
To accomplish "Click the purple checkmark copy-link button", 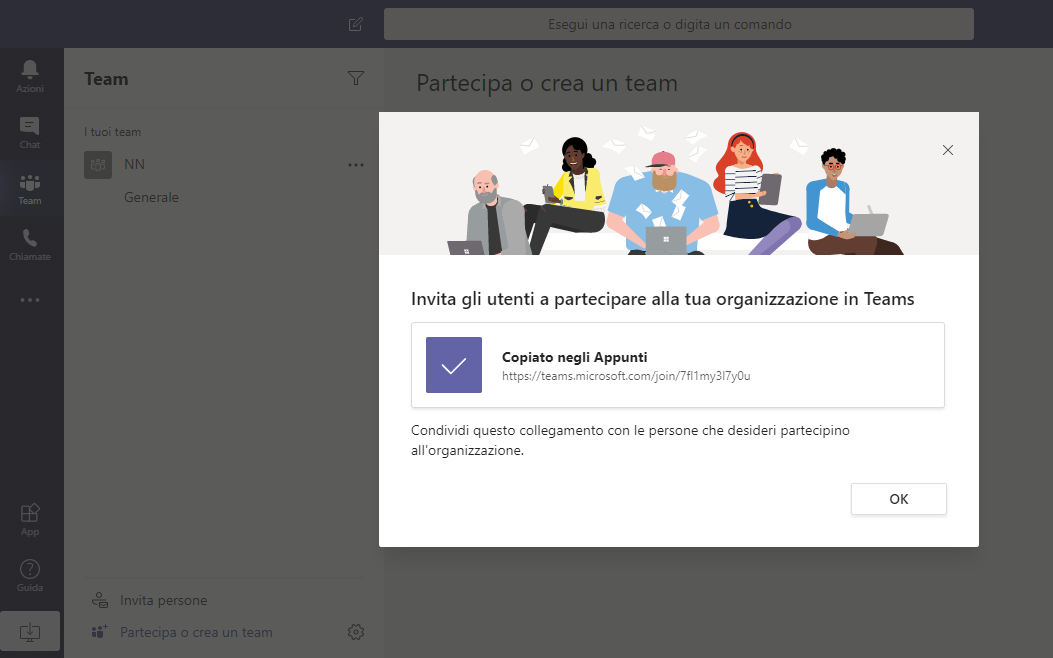I will point(454,365).
